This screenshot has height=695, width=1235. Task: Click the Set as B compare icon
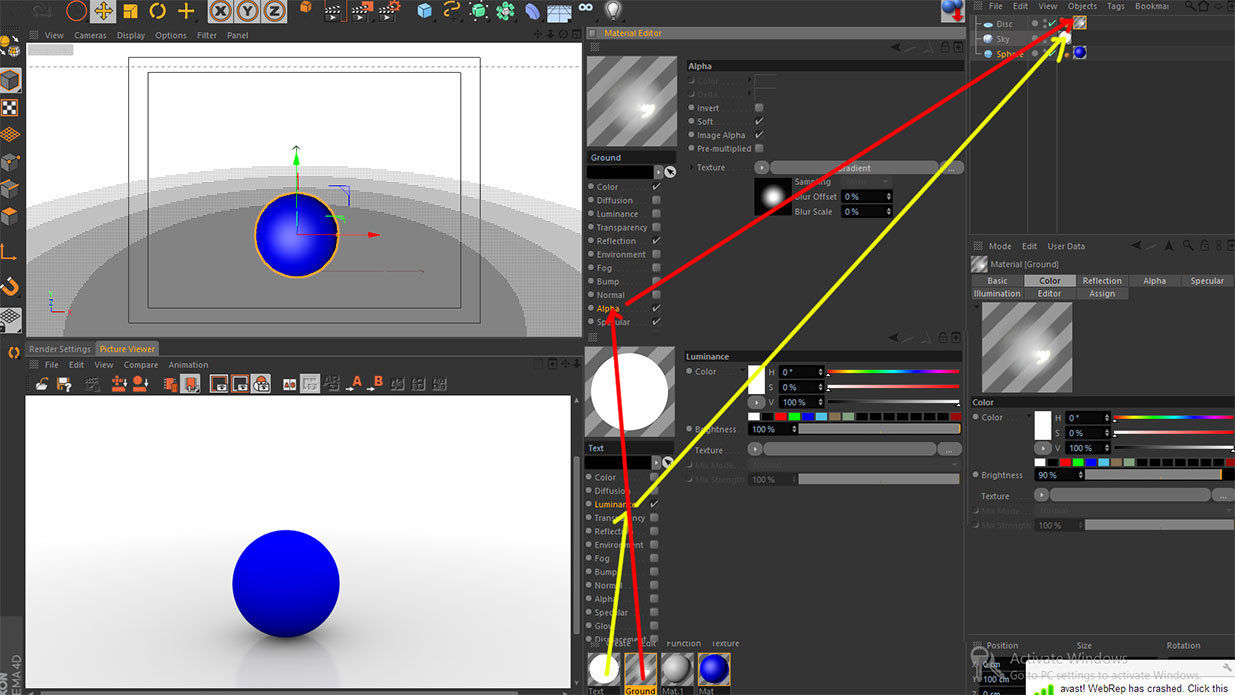(377, 383)
